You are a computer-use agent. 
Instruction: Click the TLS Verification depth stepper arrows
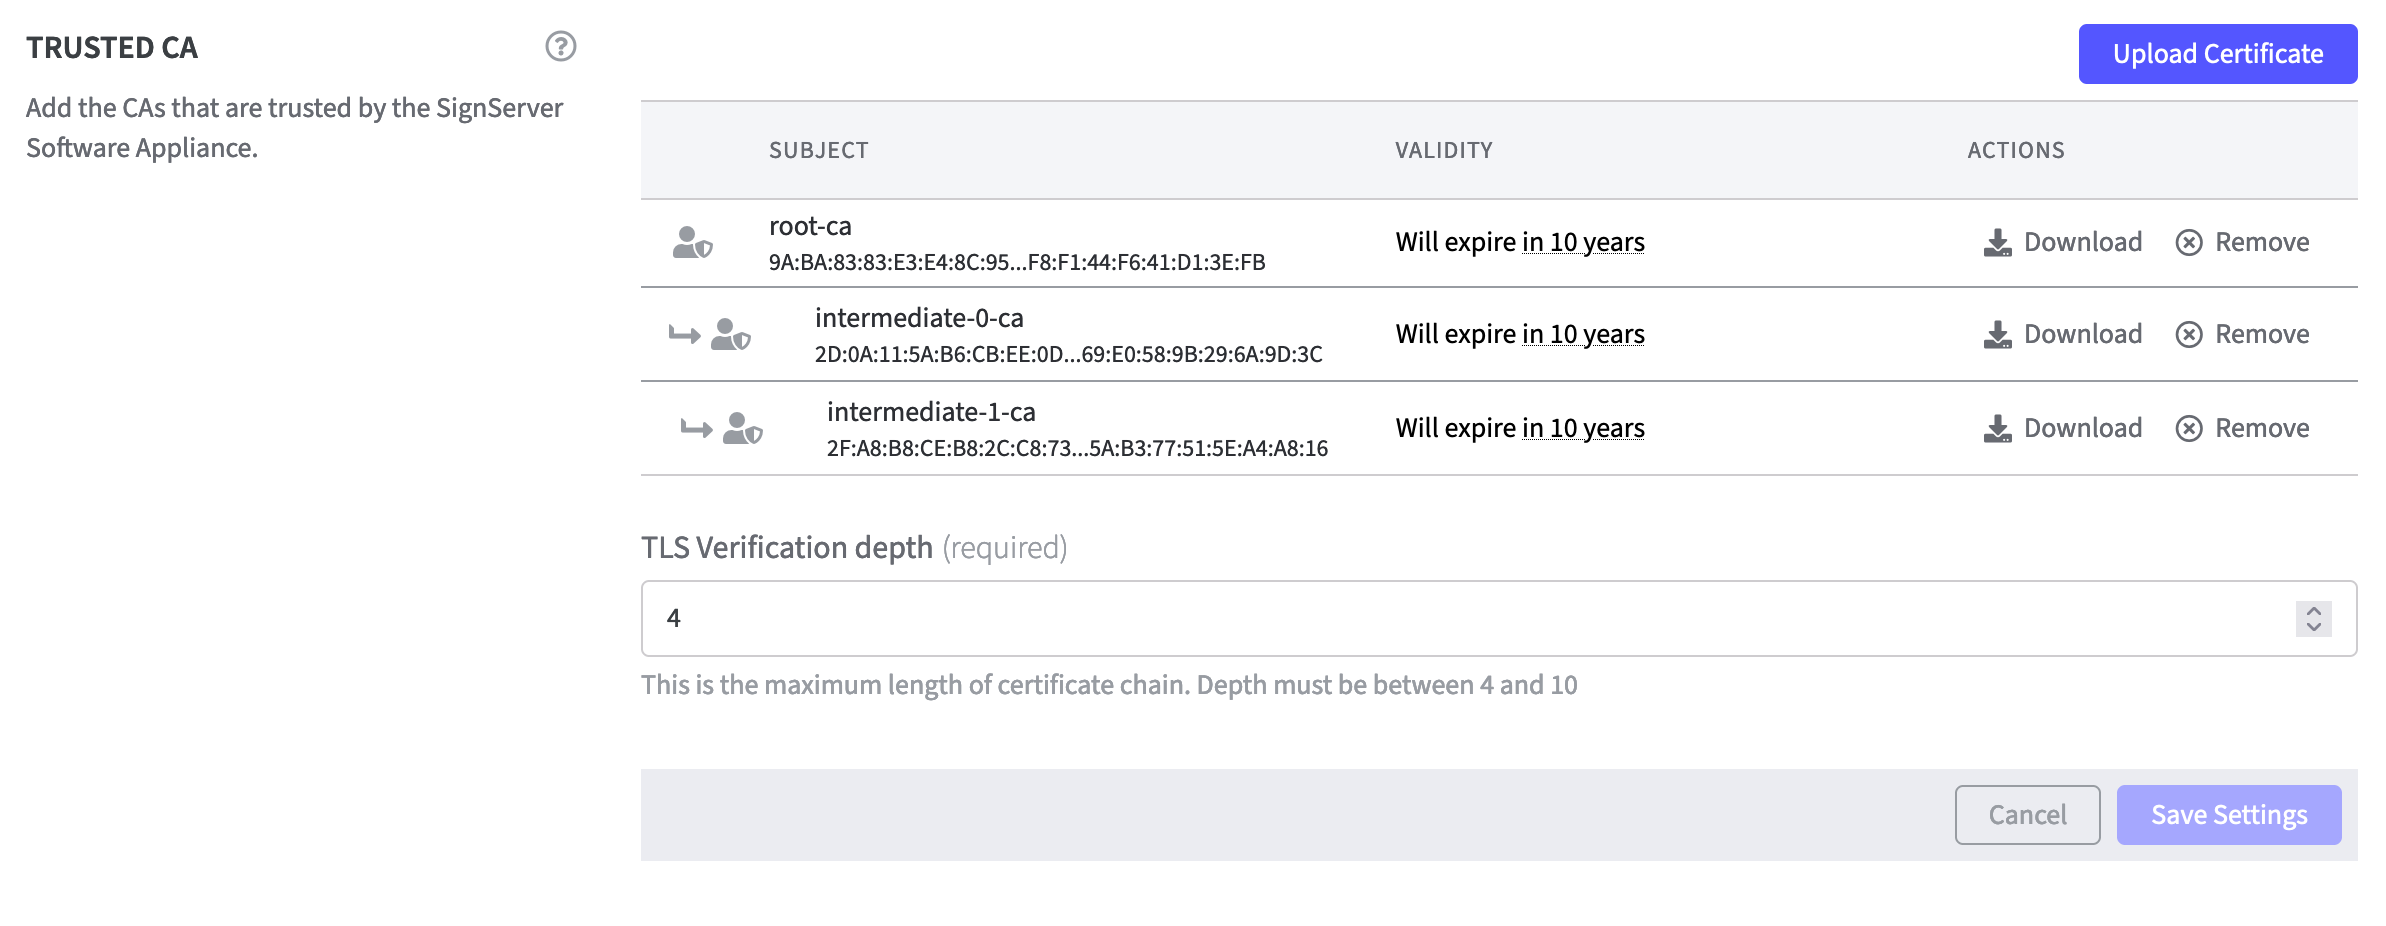(x=2313, y=618)
